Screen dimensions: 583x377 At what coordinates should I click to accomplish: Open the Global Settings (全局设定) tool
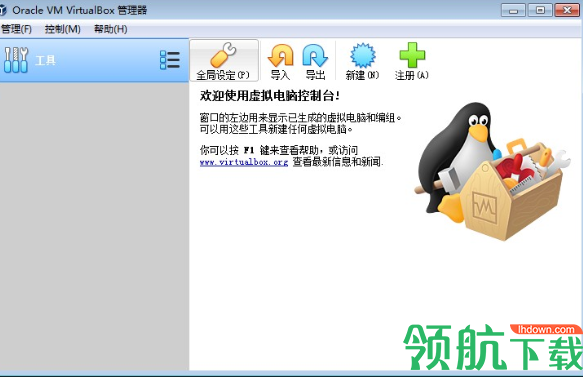pos(224,61)
